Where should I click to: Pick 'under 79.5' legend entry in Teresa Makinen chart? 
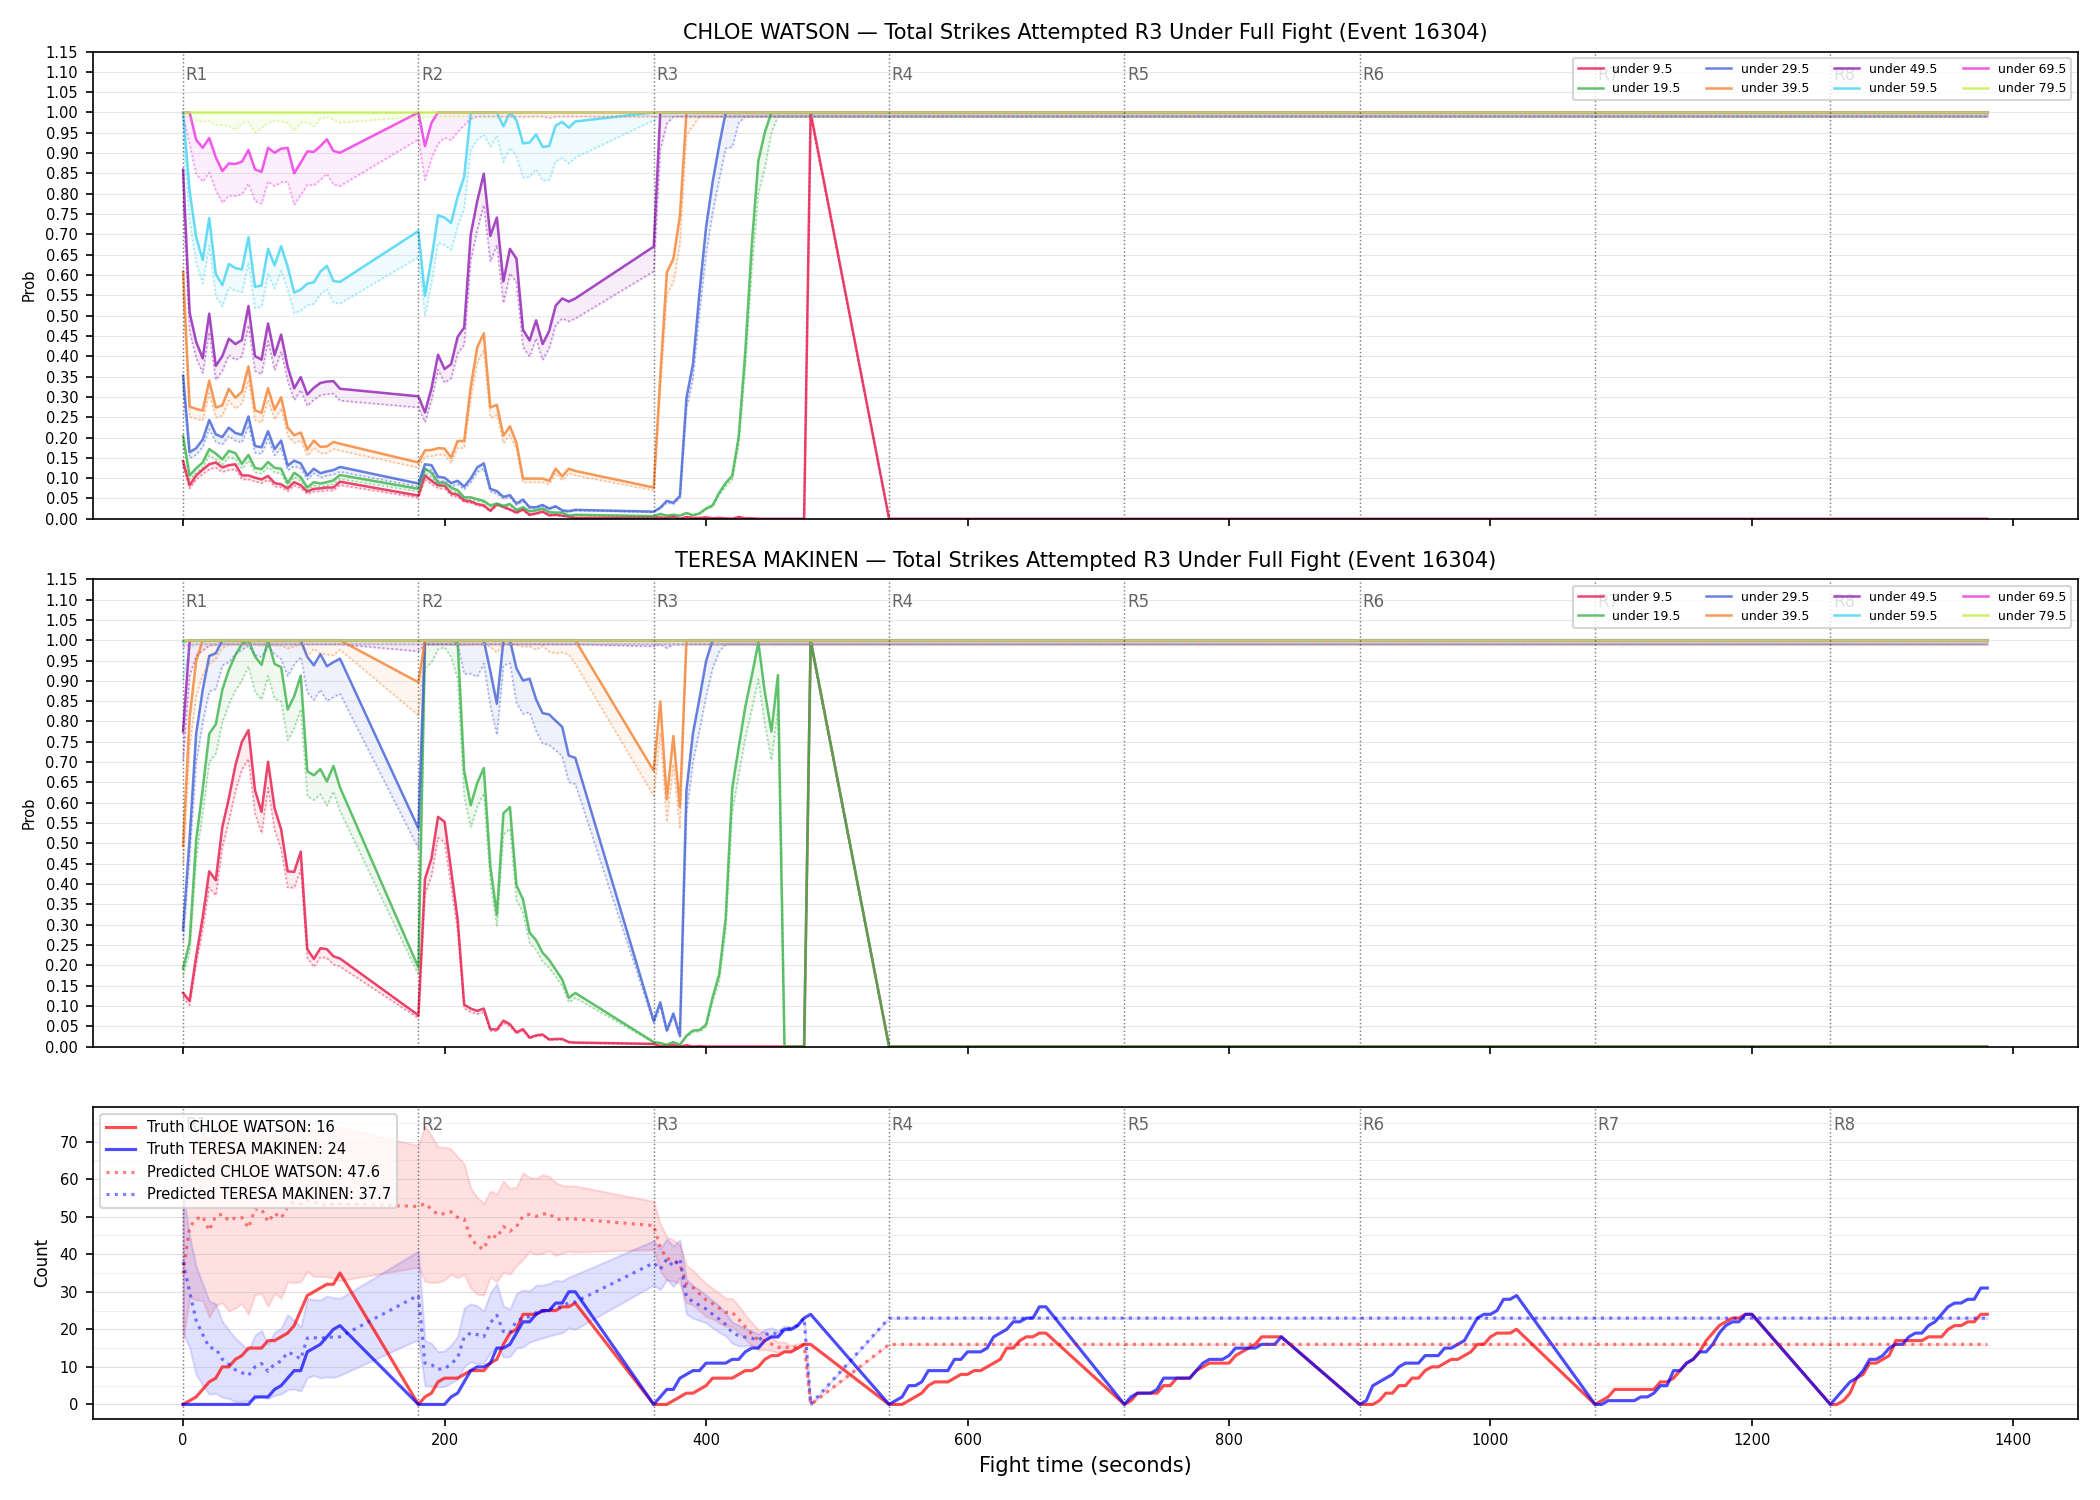(2014, 616)
